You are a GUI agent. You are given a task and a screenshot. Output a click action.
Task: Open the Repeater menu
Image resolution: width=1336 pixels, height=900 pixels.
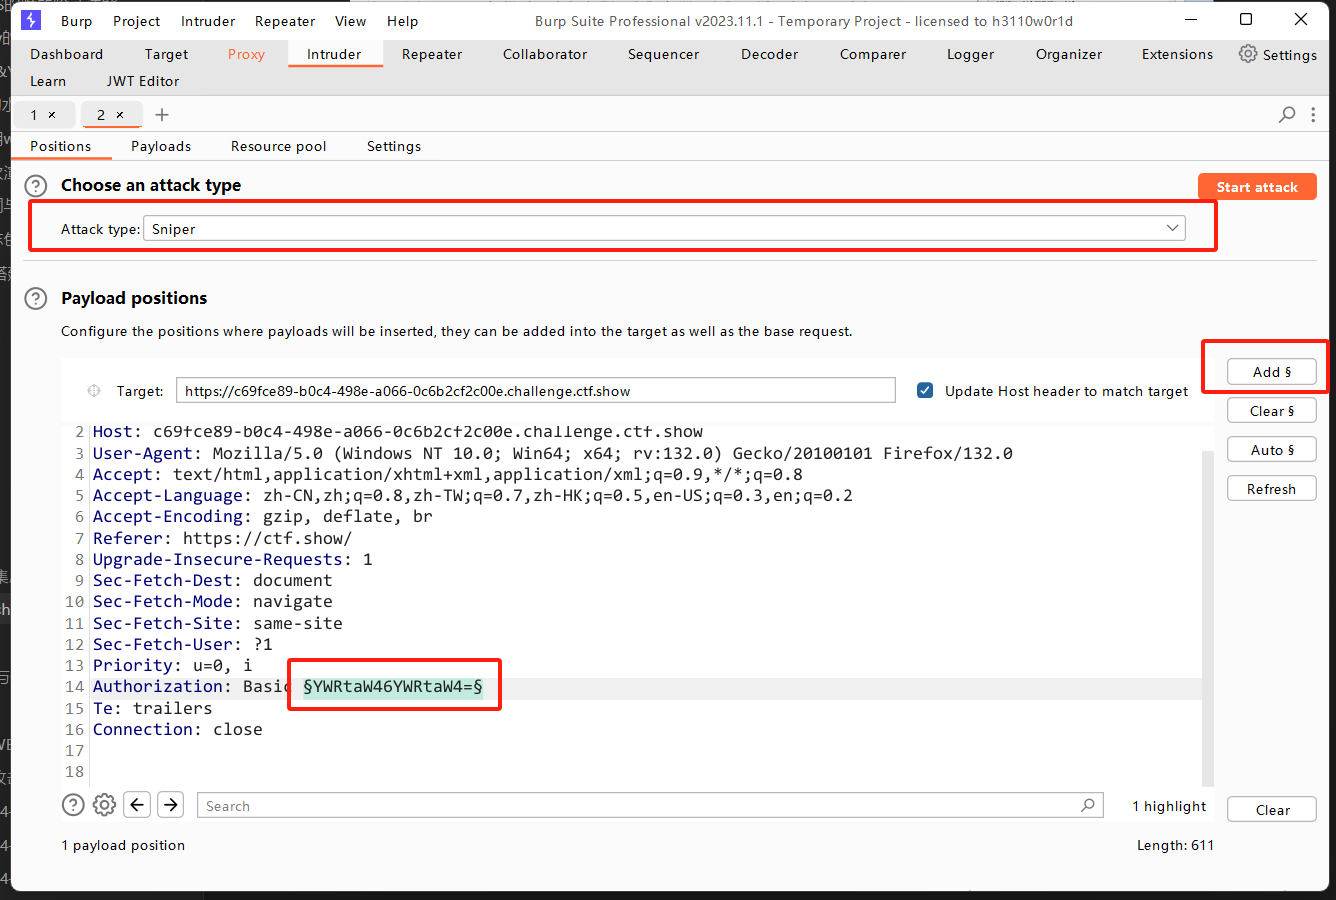(285, 21)
